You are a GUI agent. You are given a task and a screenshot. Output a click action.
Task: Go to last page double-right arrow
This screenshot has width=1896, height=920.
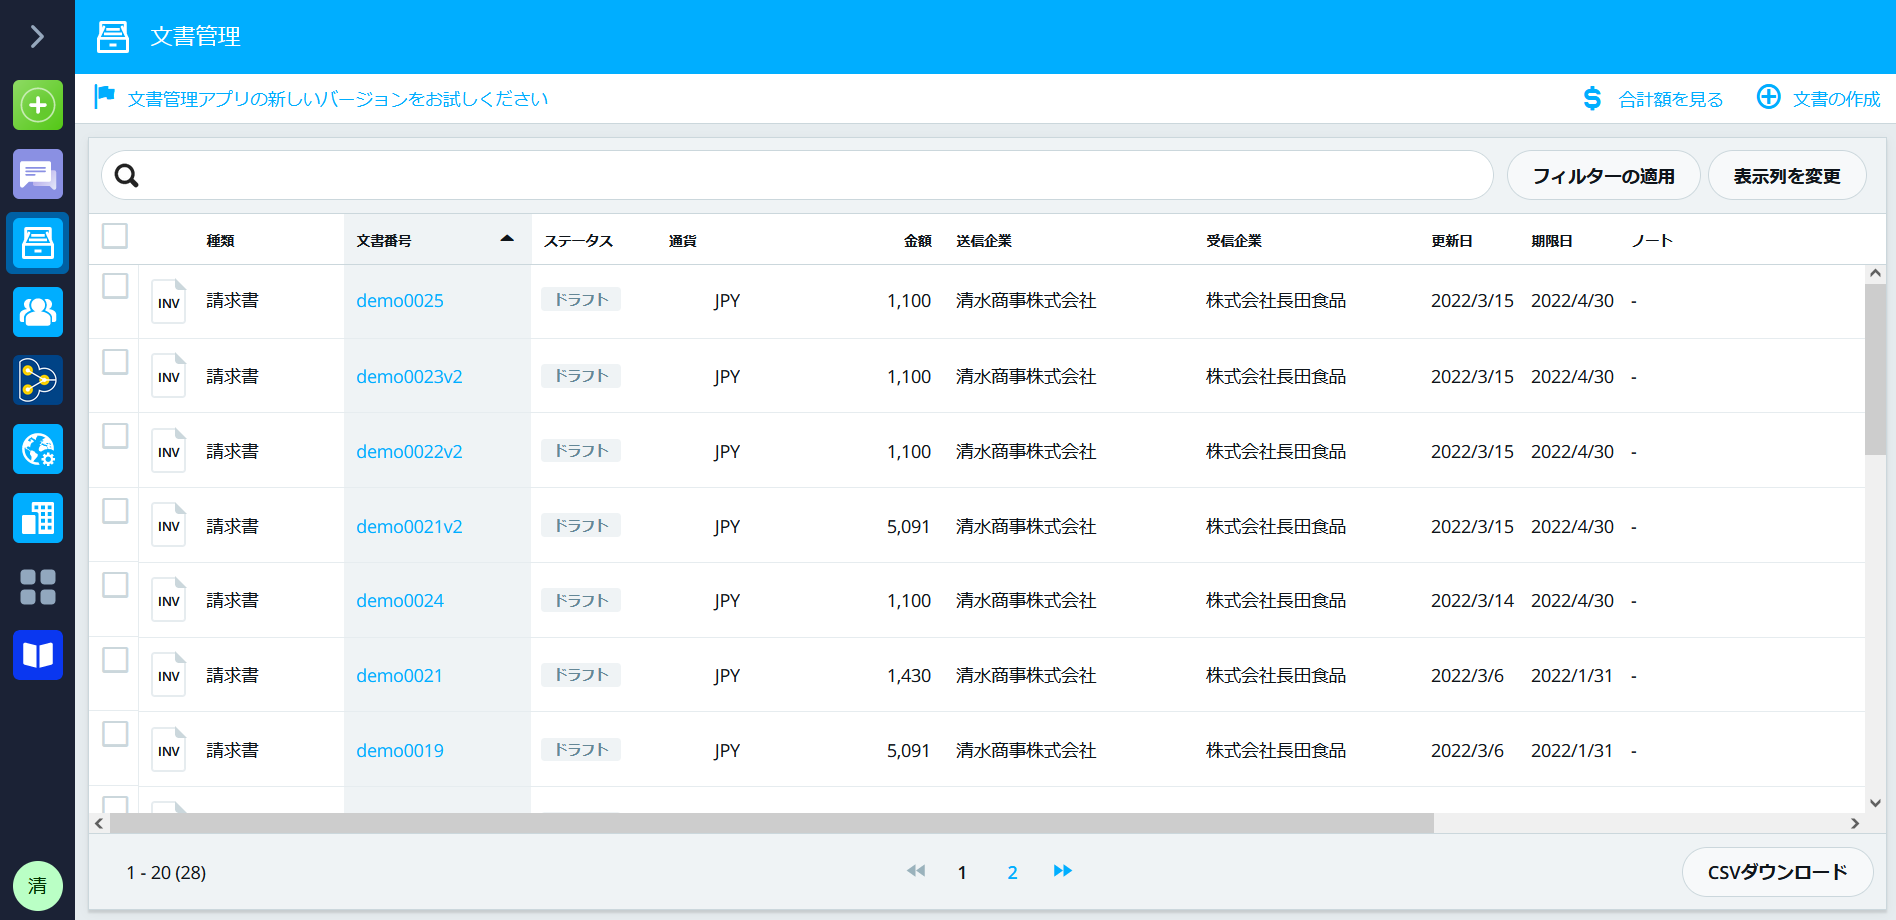click(1062, 871)
